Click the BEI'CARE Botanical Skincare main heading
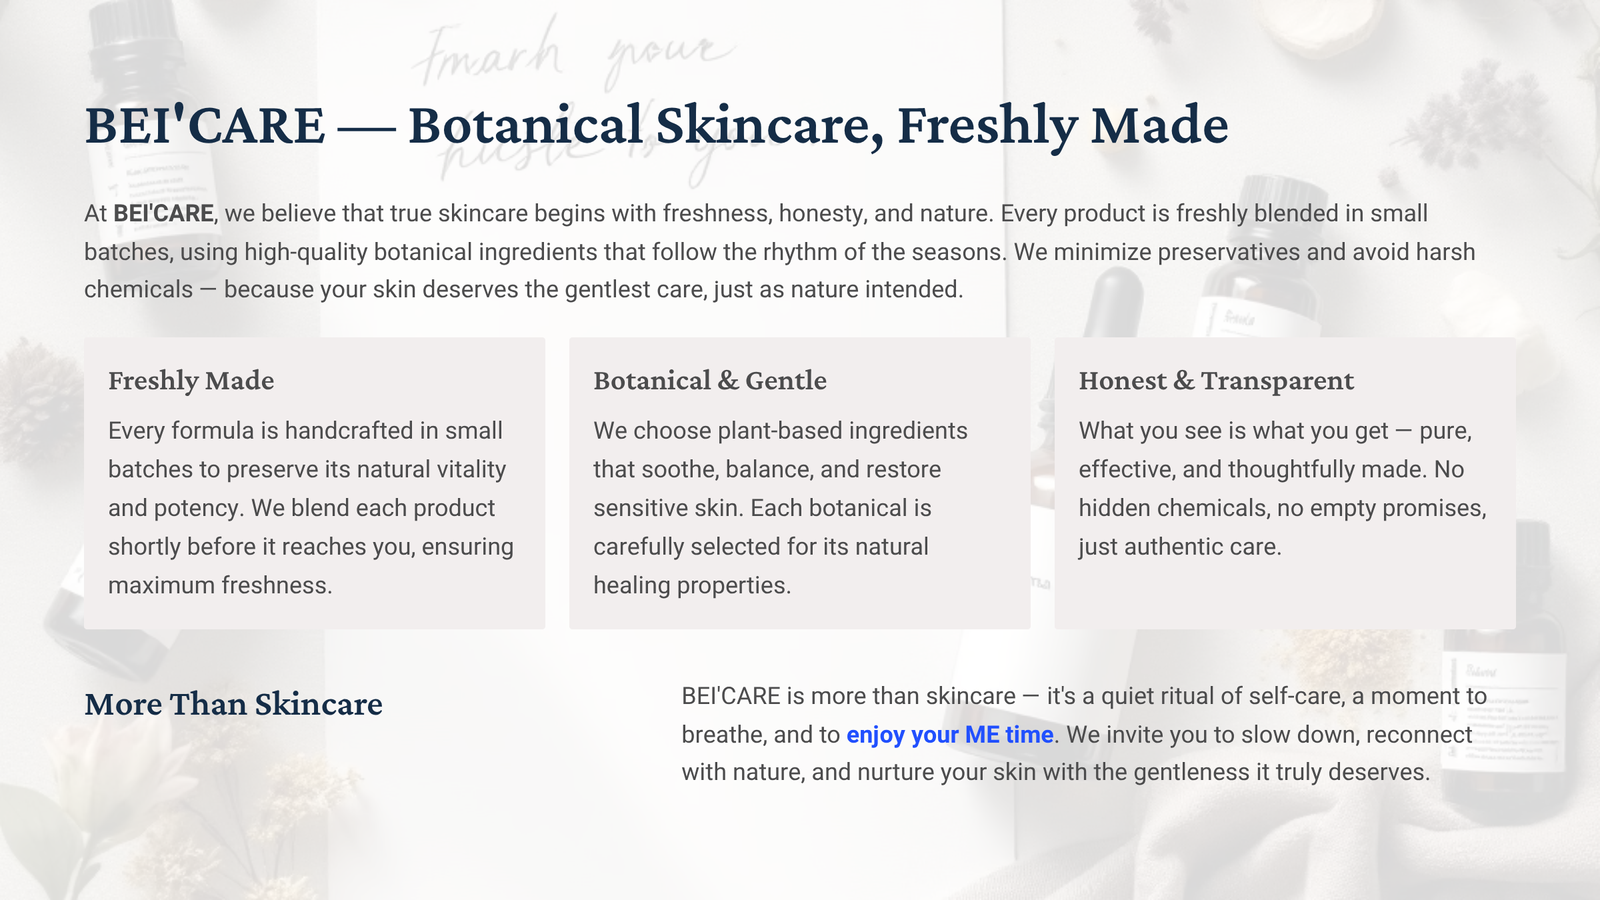 (656, 126)
